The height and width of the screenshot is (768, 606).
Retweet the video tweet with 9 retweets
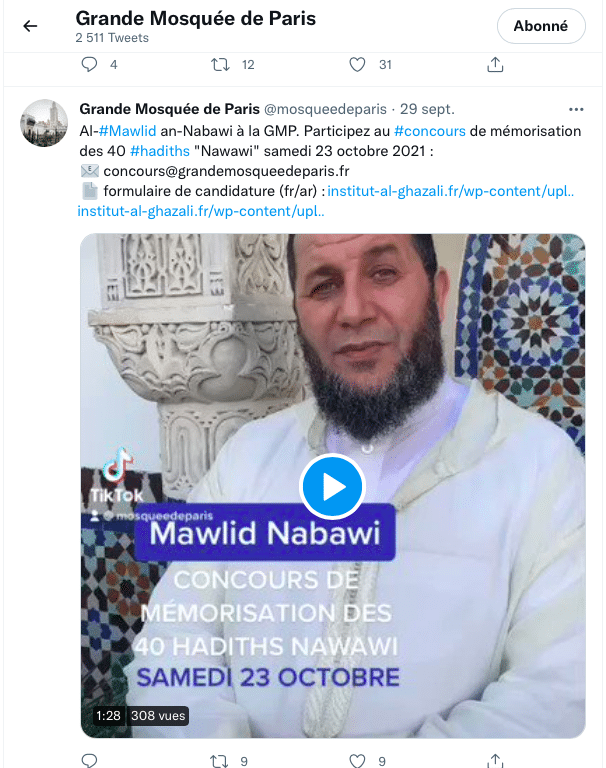[x=219, y=761]
